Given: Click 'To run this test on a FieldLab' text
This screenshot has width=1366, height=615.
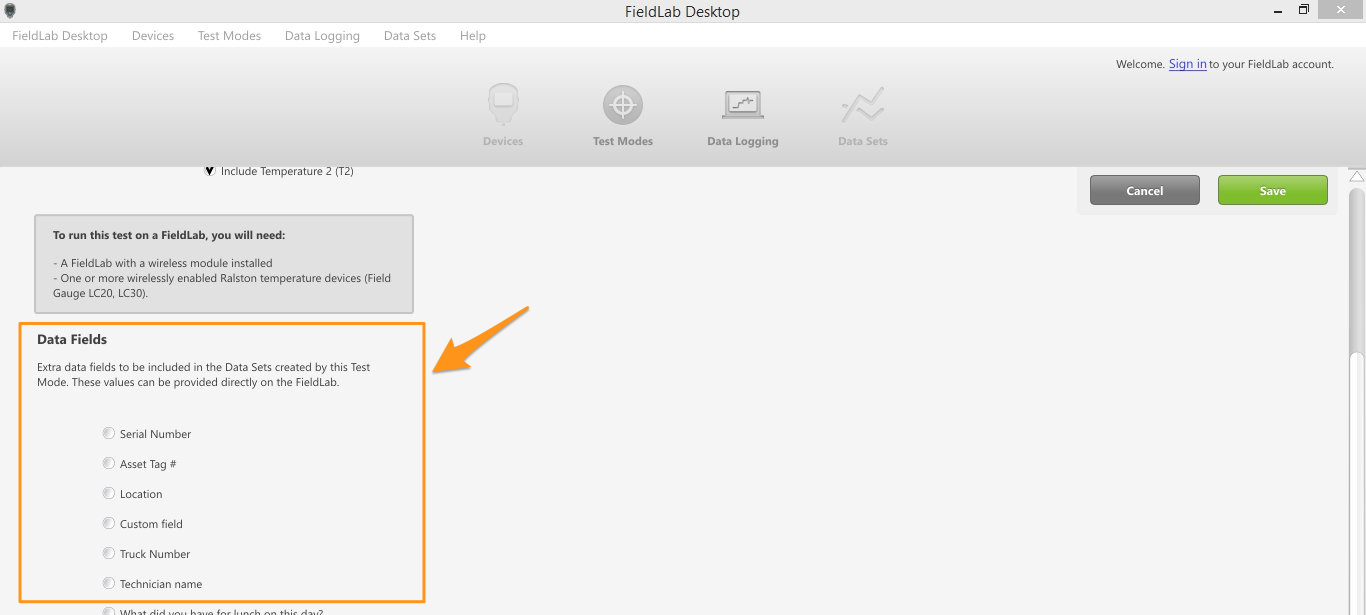Looking at the screenshot, I should point(169,236).
